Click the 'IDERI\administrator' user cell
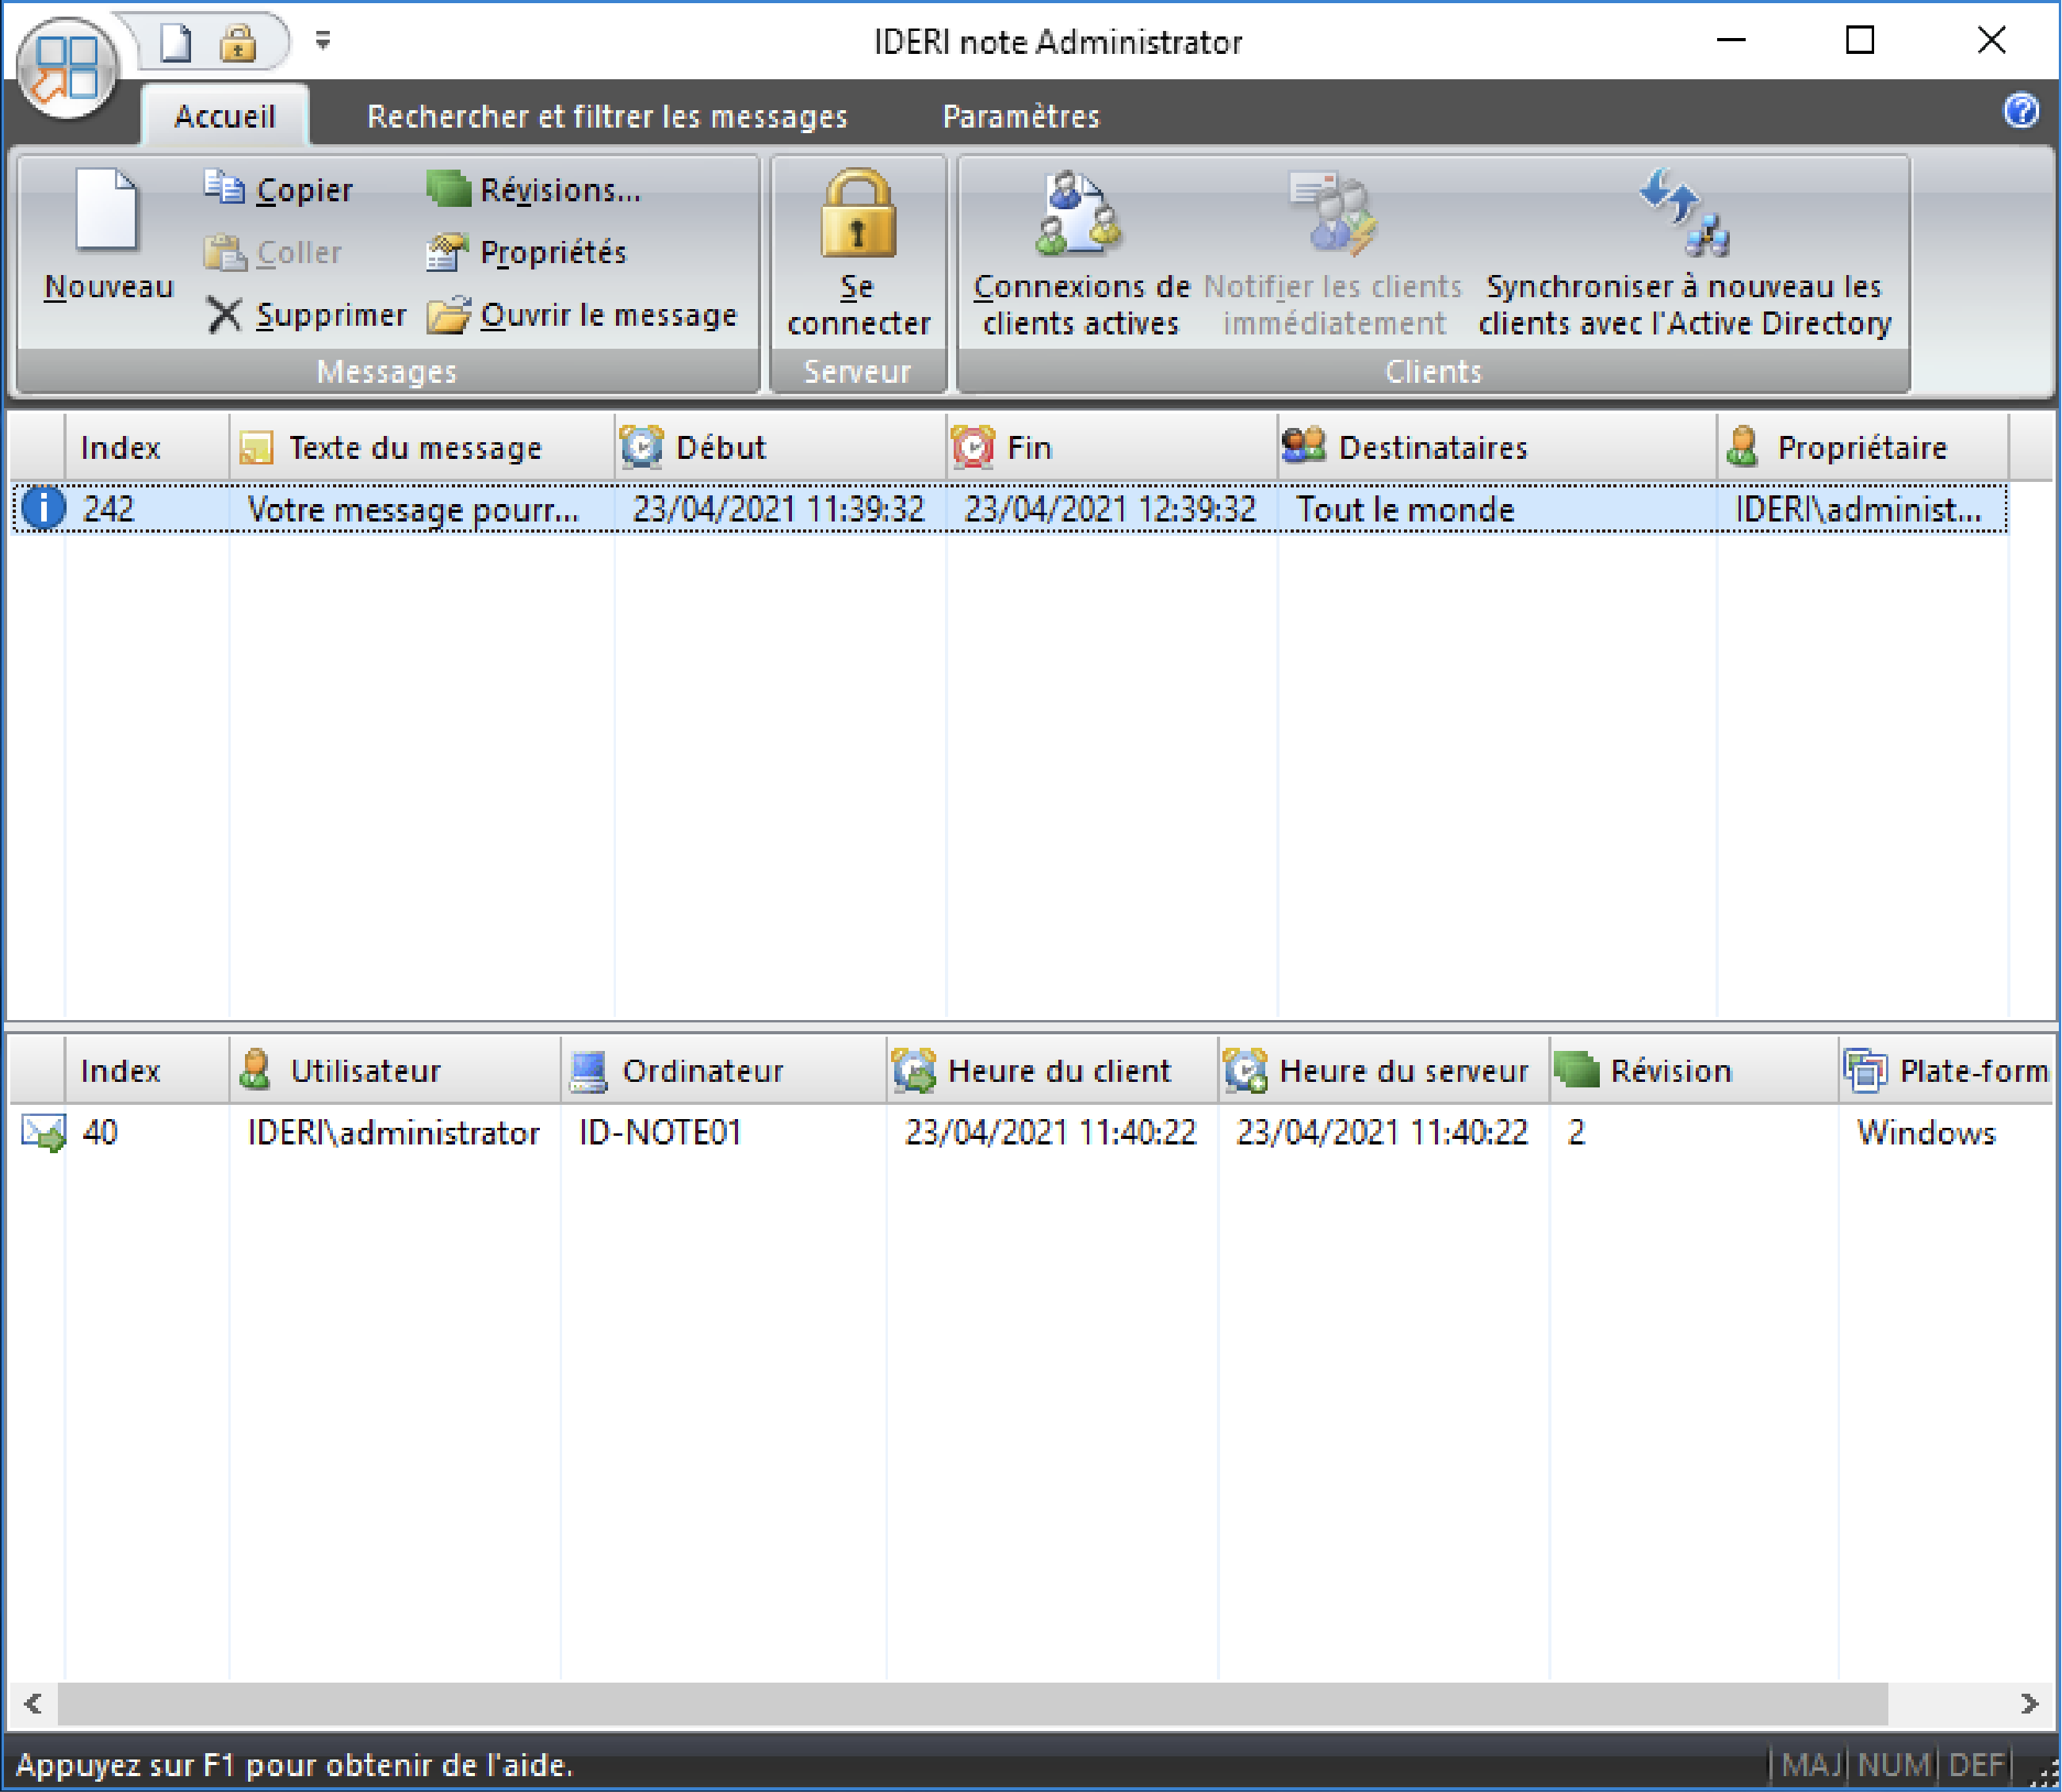This screenshot has height=1792, width=2062. coord(393,1133)
